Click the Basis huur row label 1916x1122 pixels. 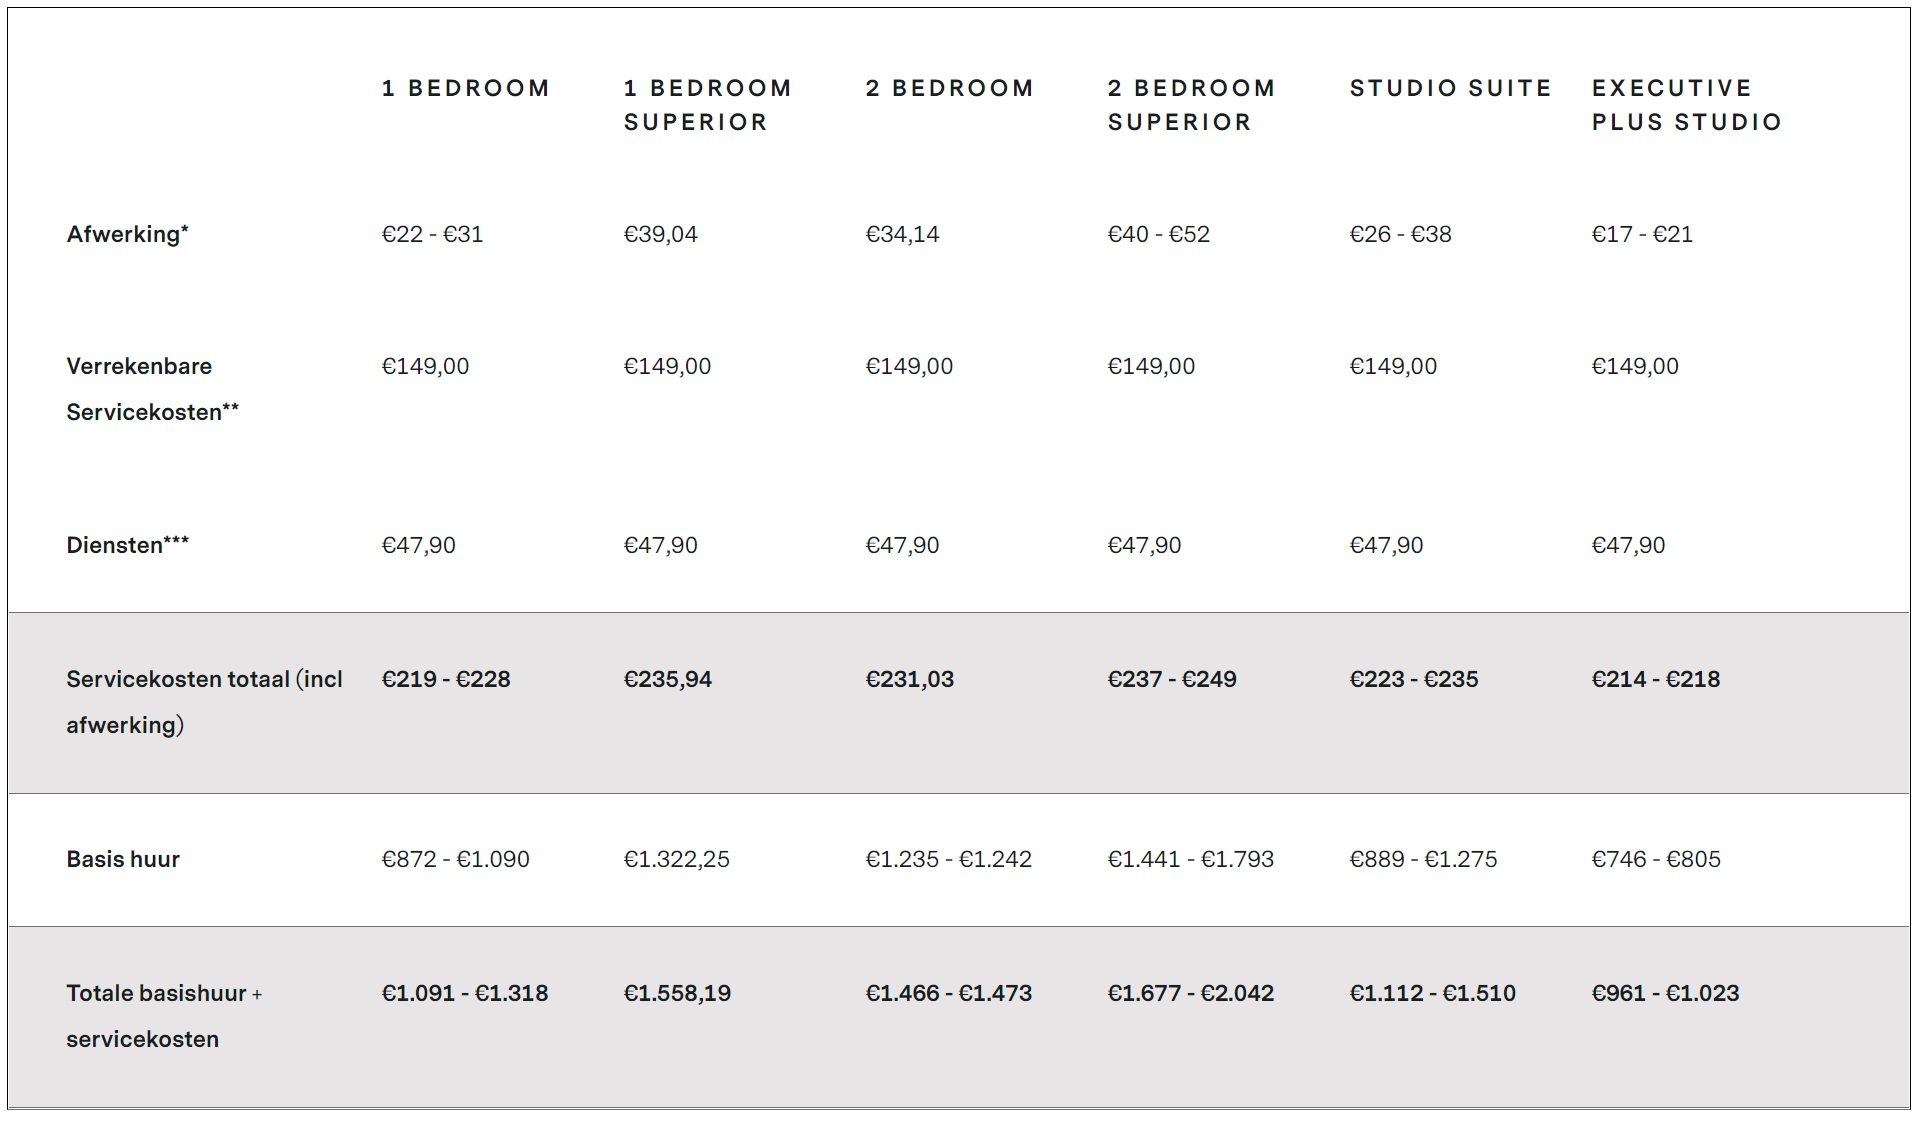click(x=123, y=859)
